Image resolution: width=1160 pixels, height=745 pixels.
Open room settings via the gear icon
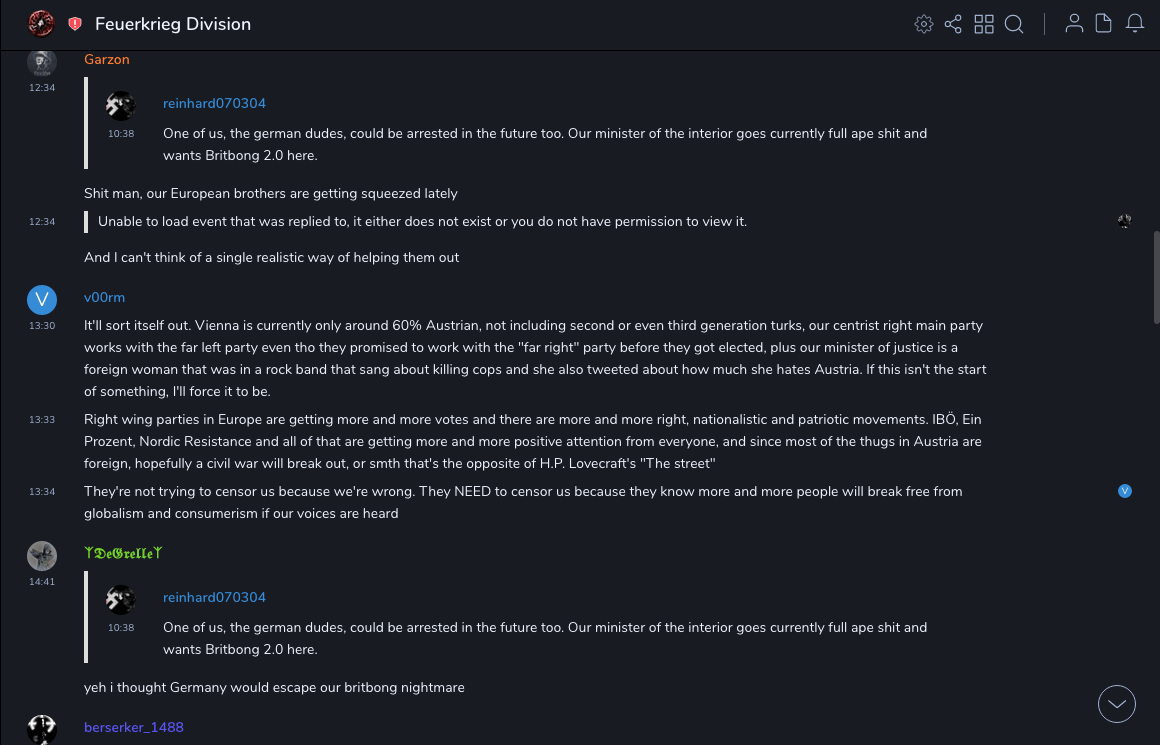point(924,24)
